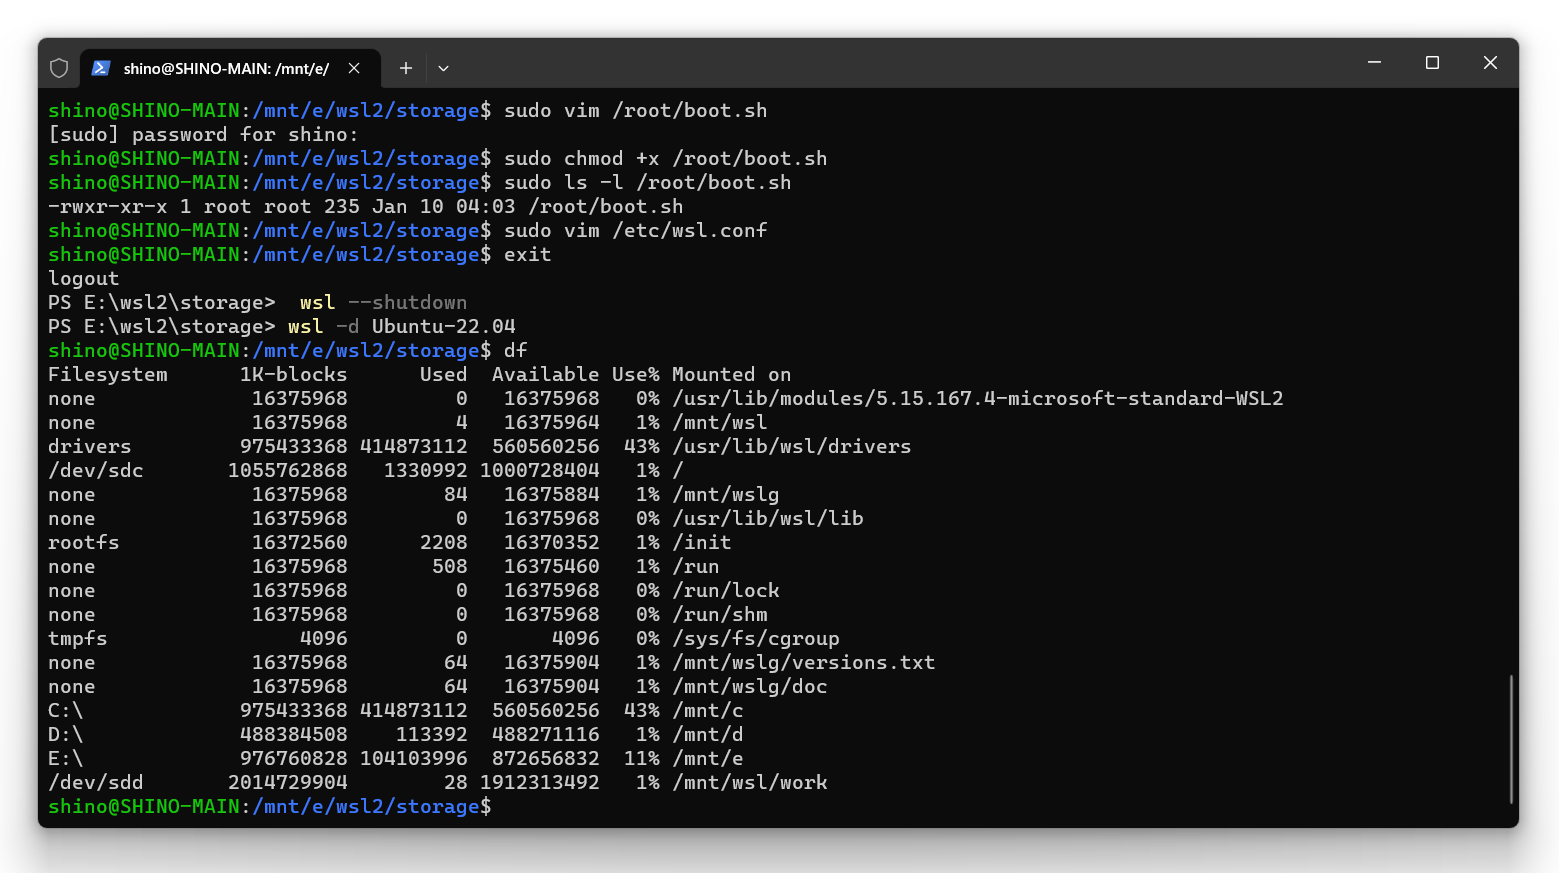Screen dimensions: 1559x873
Task: Click the '/mnt/d' mount path
Action: pyautogui.click(x=708, y=735)
